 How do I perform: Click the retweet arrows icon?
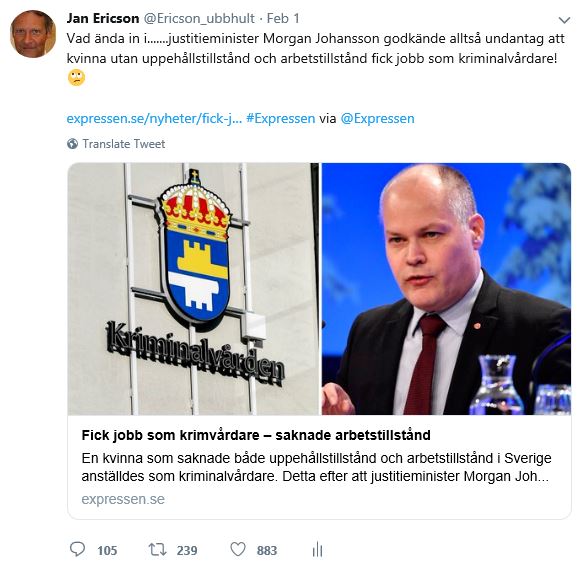click(158, 549)
